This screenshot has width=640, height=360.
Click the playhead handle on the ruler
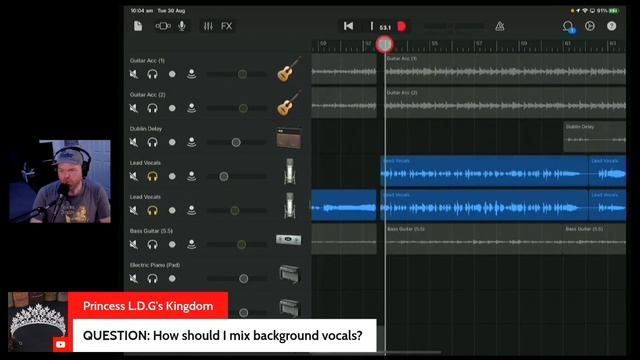coord(385,44)
